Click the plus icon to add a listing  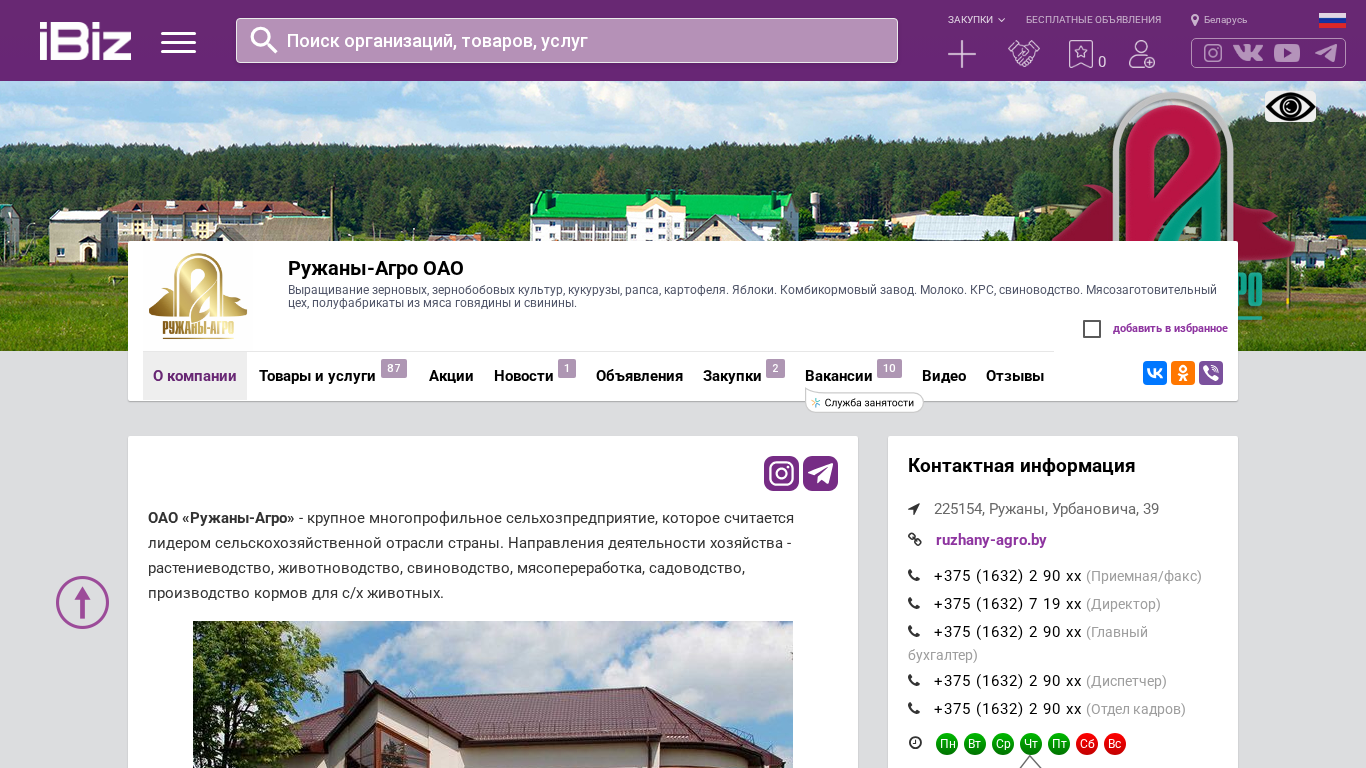(961, 54)
